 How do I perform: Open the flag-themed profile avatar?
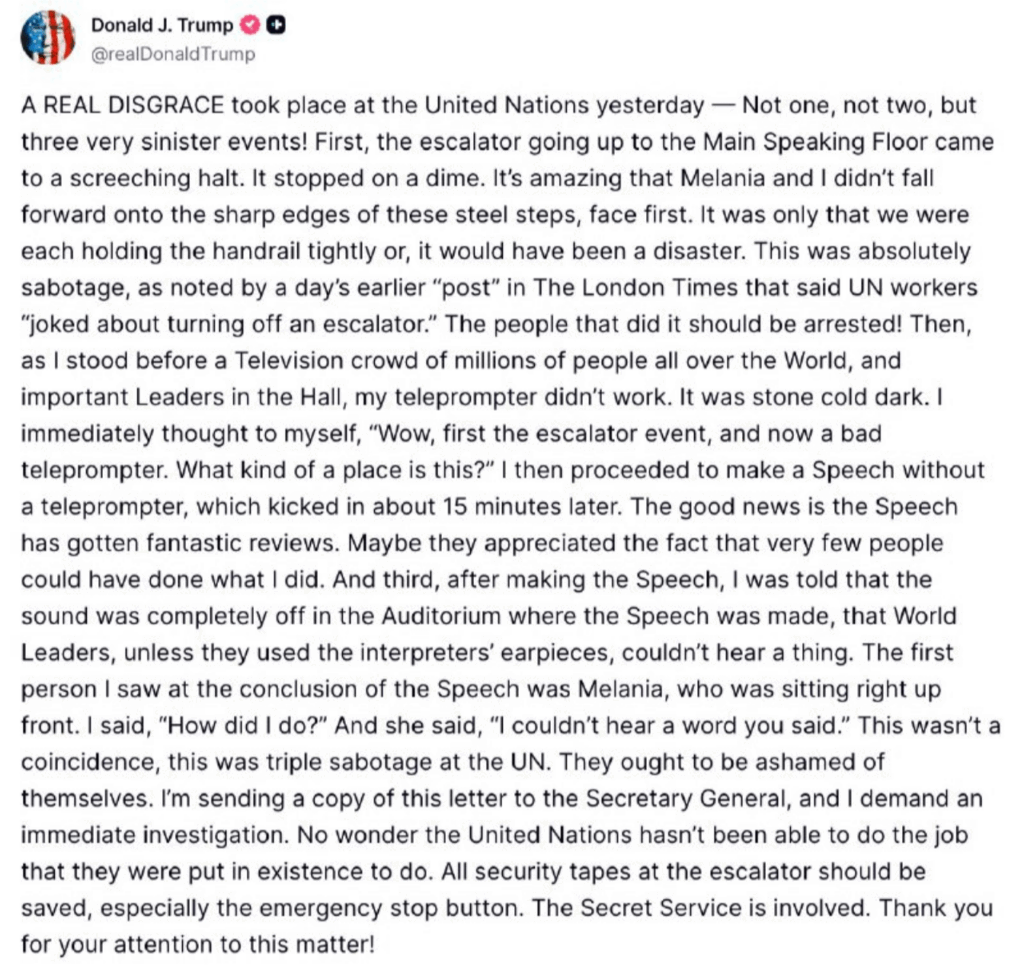[47, 39]
